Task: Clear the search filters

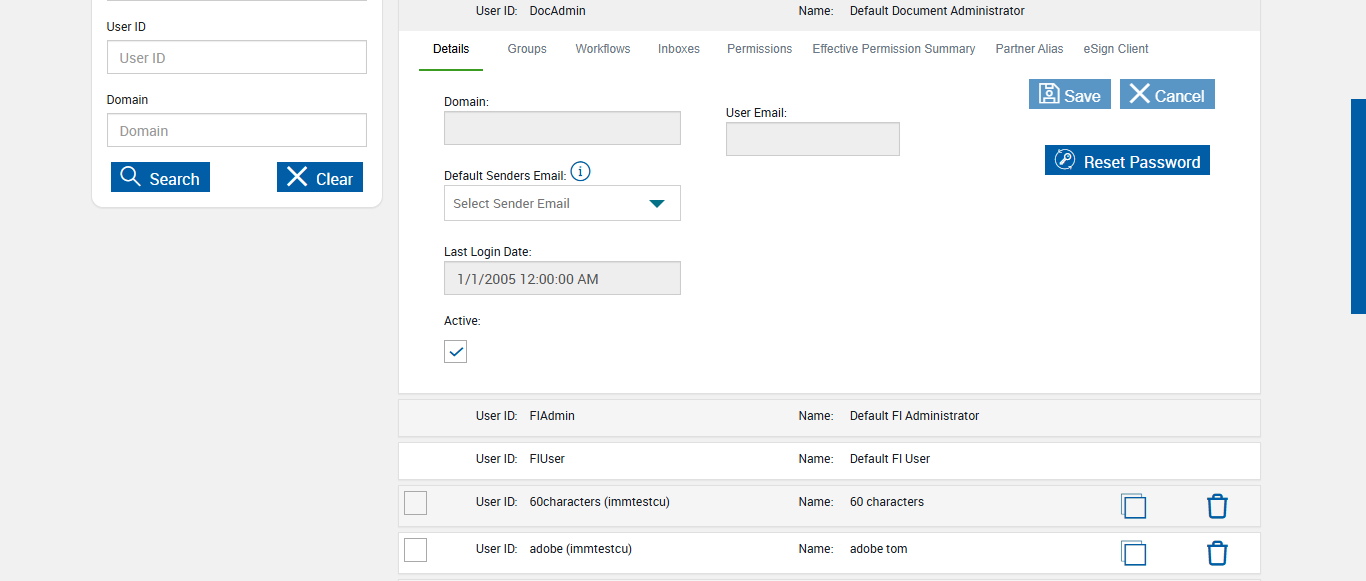Action: coord(320,178)
